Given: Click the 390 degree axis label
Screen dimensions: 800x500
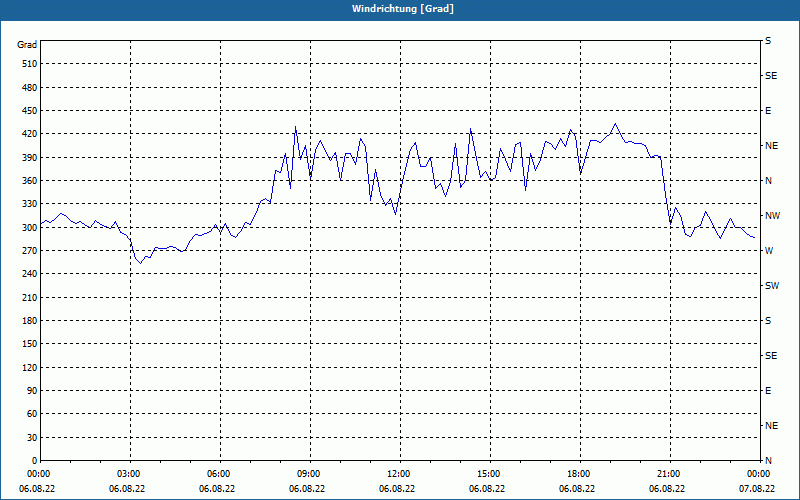Looking at the screenshot, I should [30, 158].
